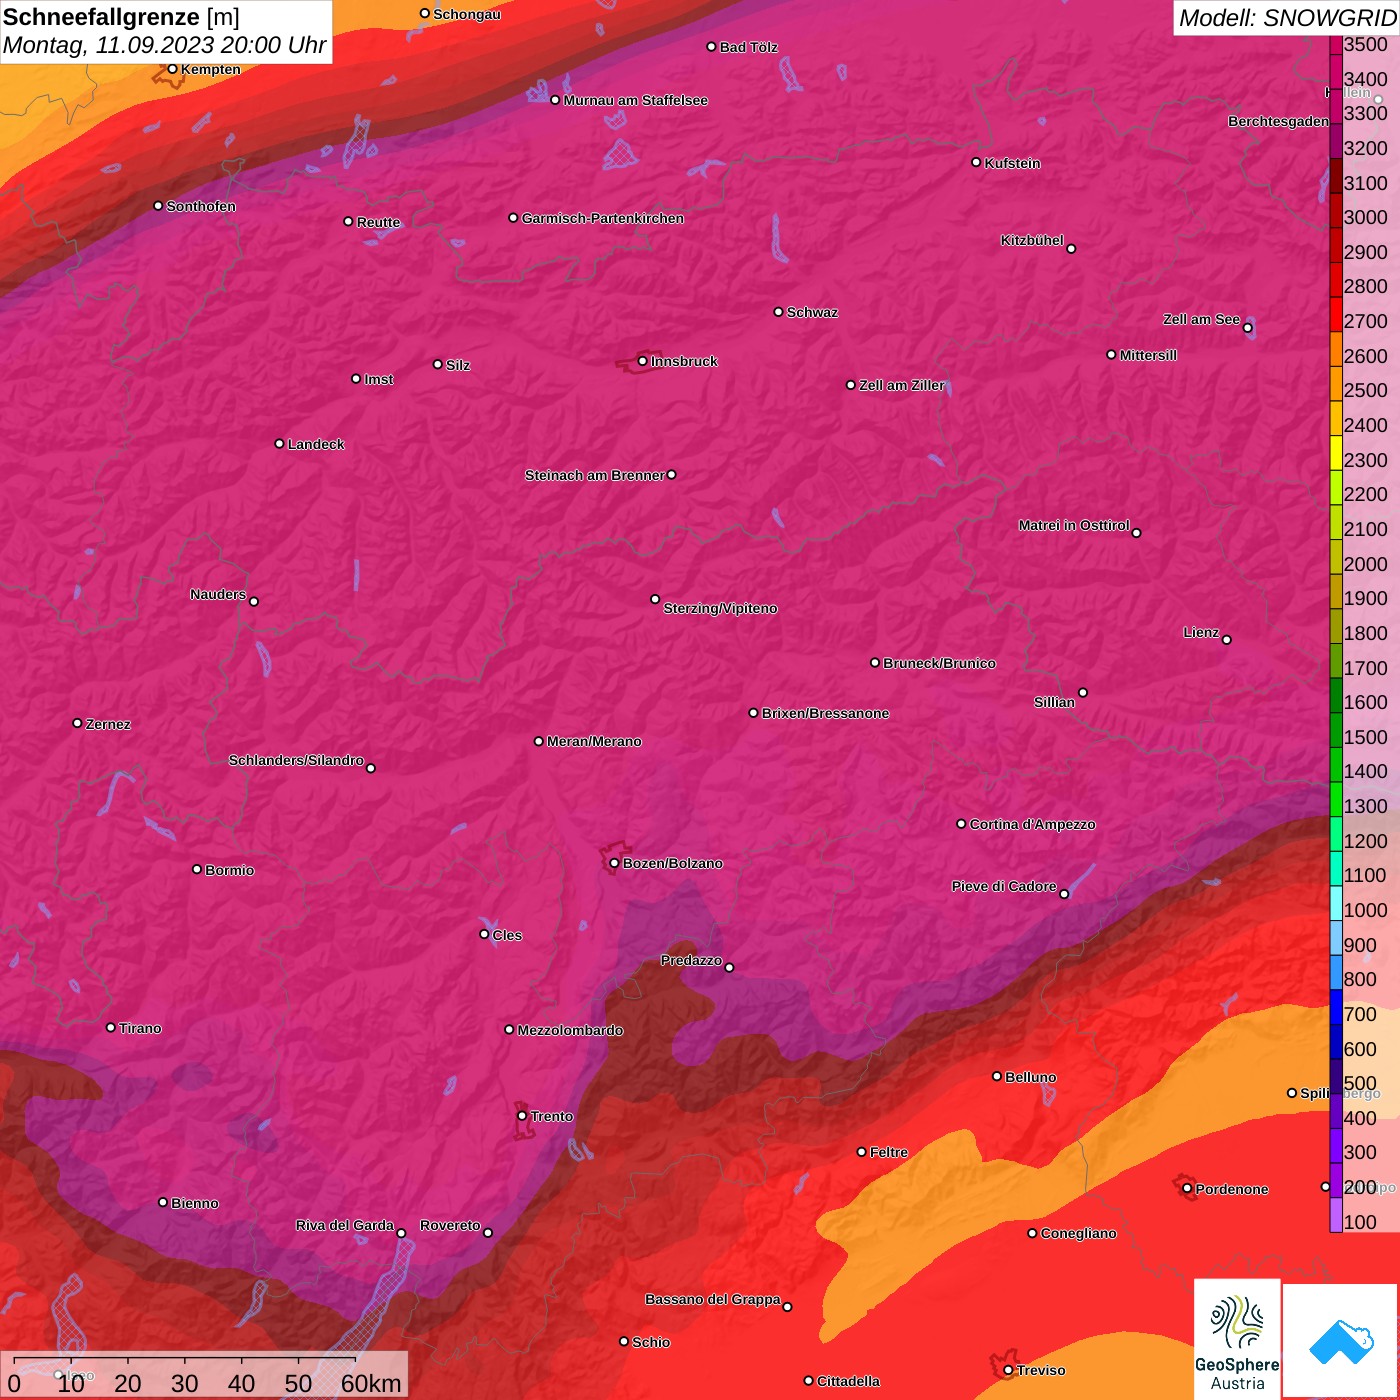Screen dimensions: 1400x1400
Task: Click the blue mountain logo icon
Action: coord(1341,1342)
